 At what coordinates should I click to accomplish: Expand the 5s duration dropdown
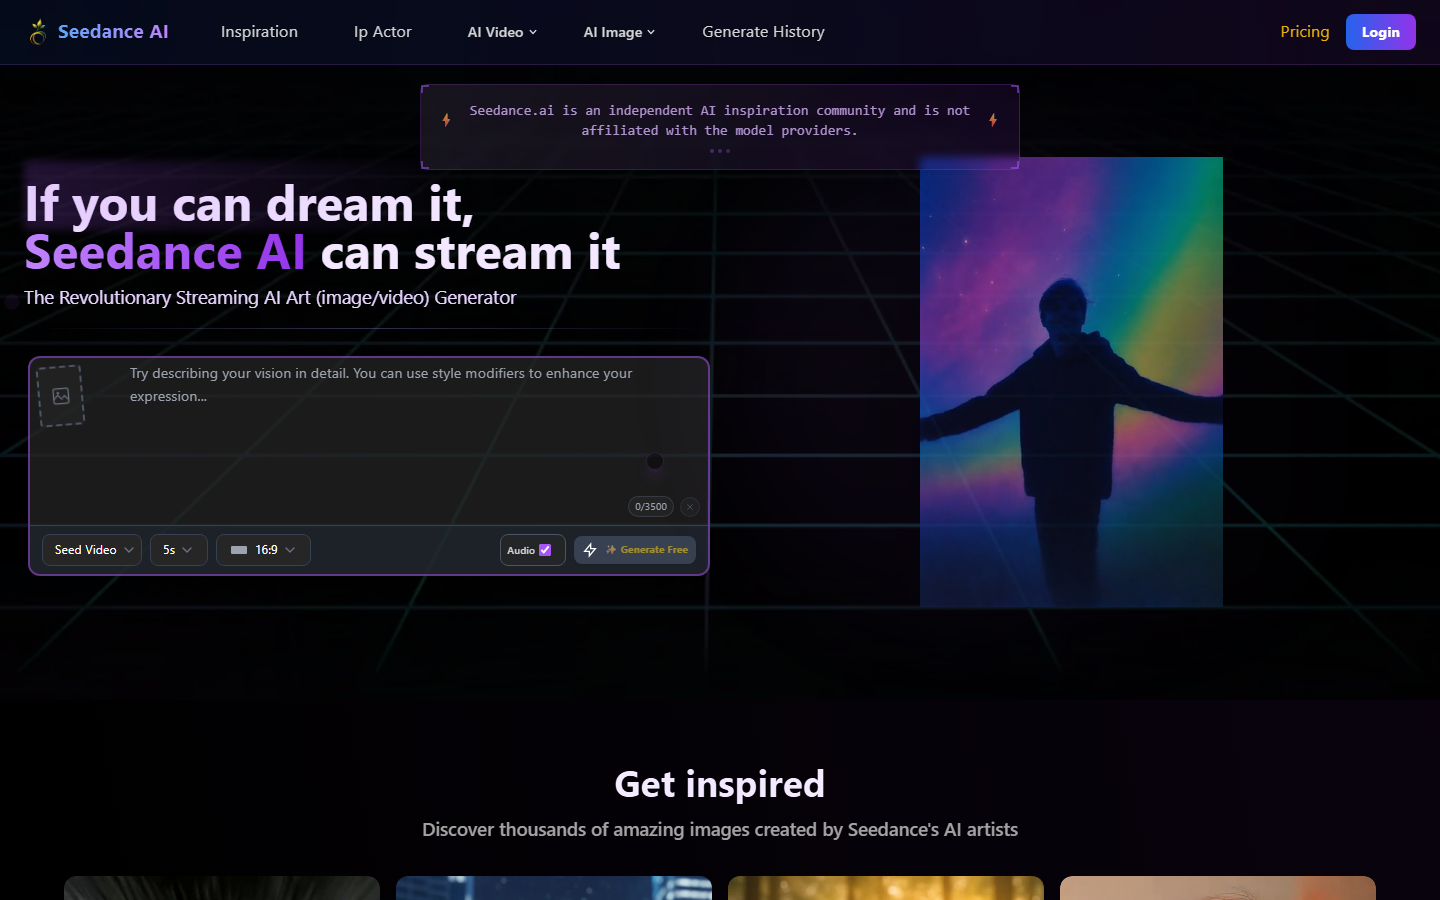point(178,549)
